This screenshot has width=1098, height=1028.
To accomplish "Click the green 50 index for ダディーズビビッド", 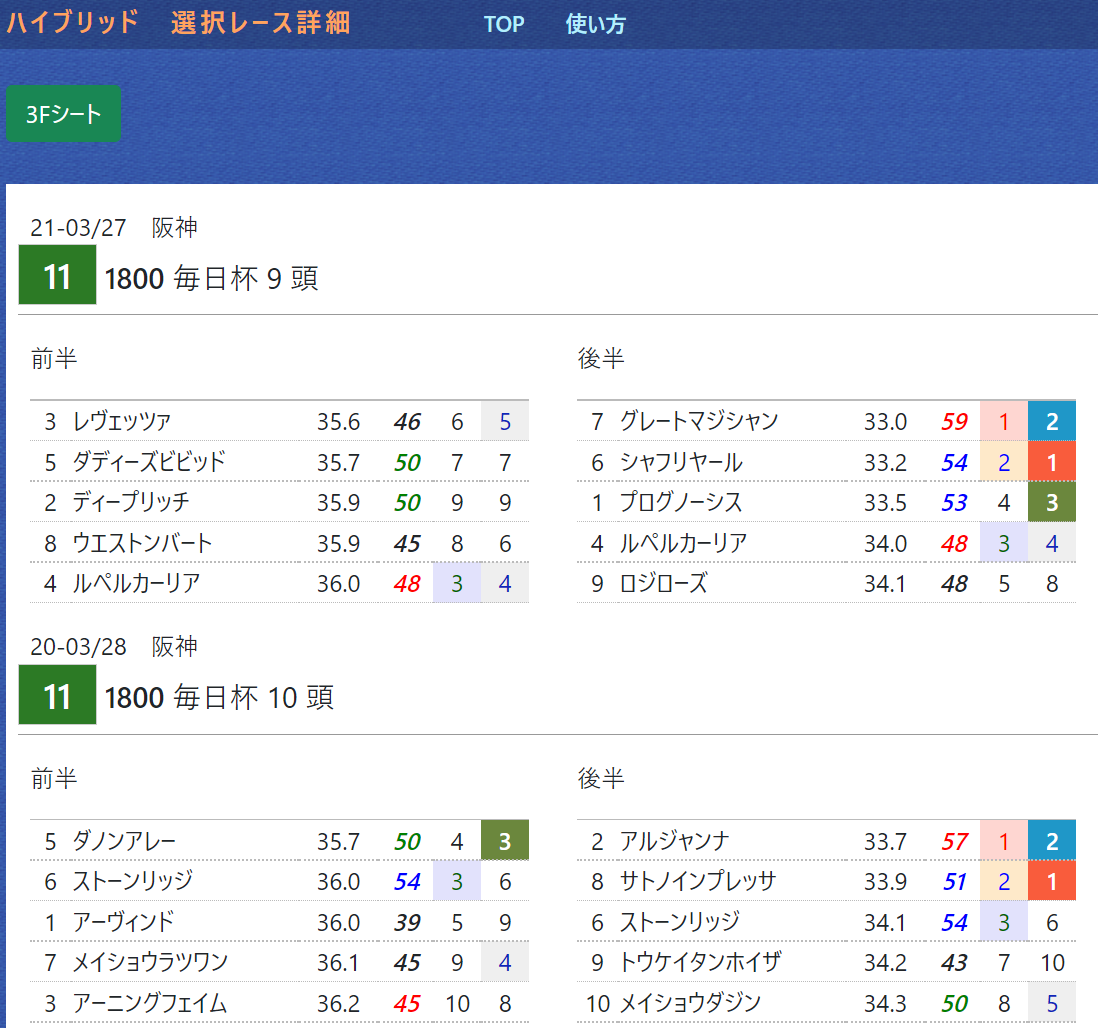I will (407, 462).
